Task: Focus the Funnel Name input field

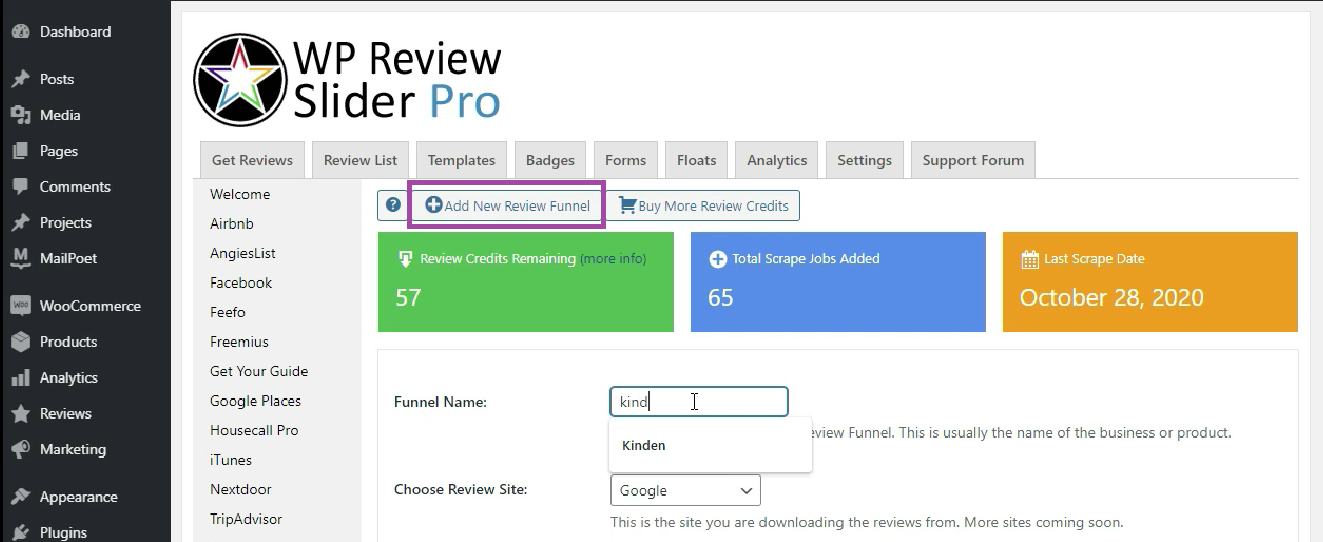Action: pyautogui.click(x=699, y=402)
